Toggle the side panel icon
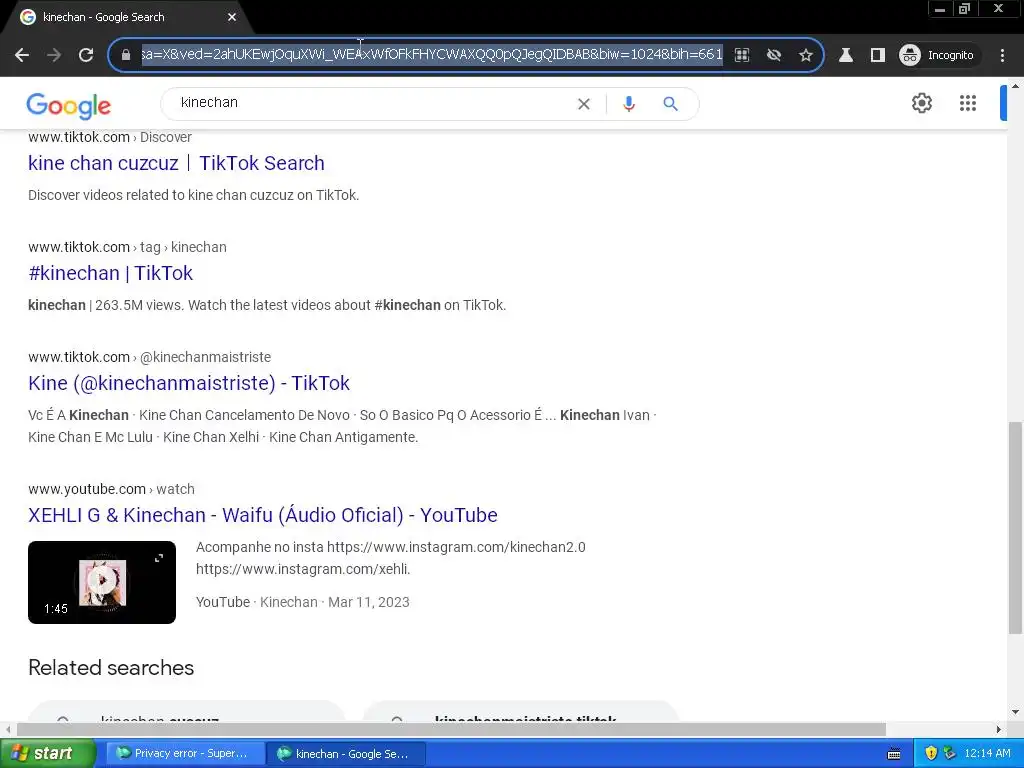This screenshot has height=768, width=1024. tap(878, 55)
